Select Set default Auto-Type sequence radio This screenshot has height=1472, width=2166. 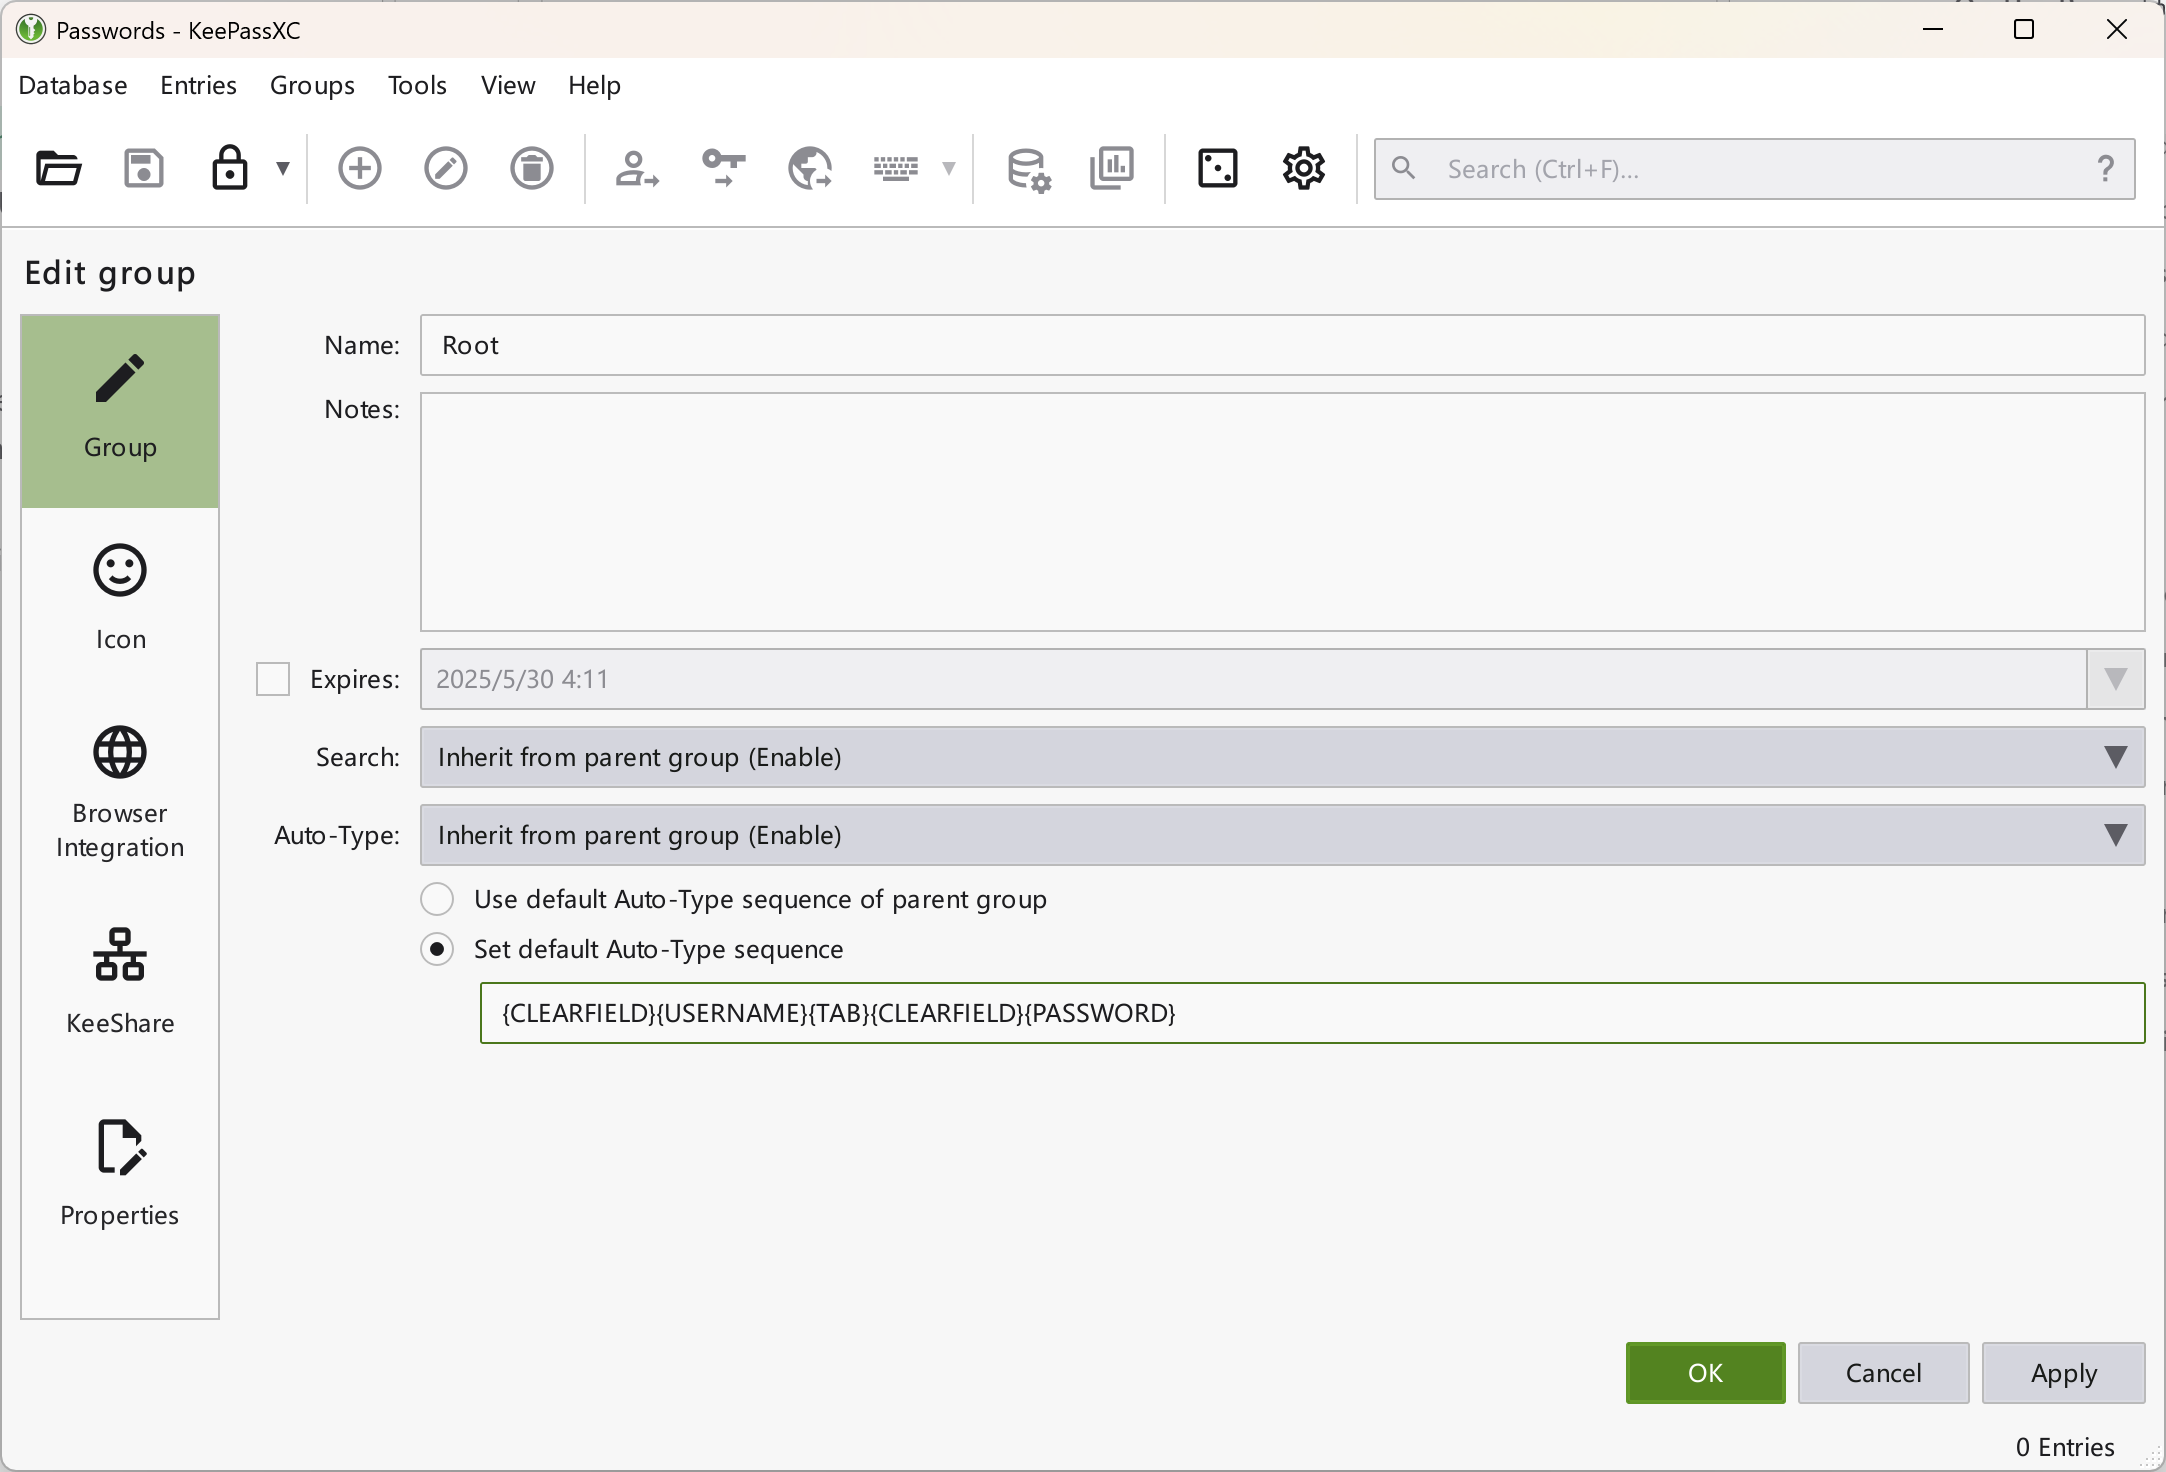[437, 949]
